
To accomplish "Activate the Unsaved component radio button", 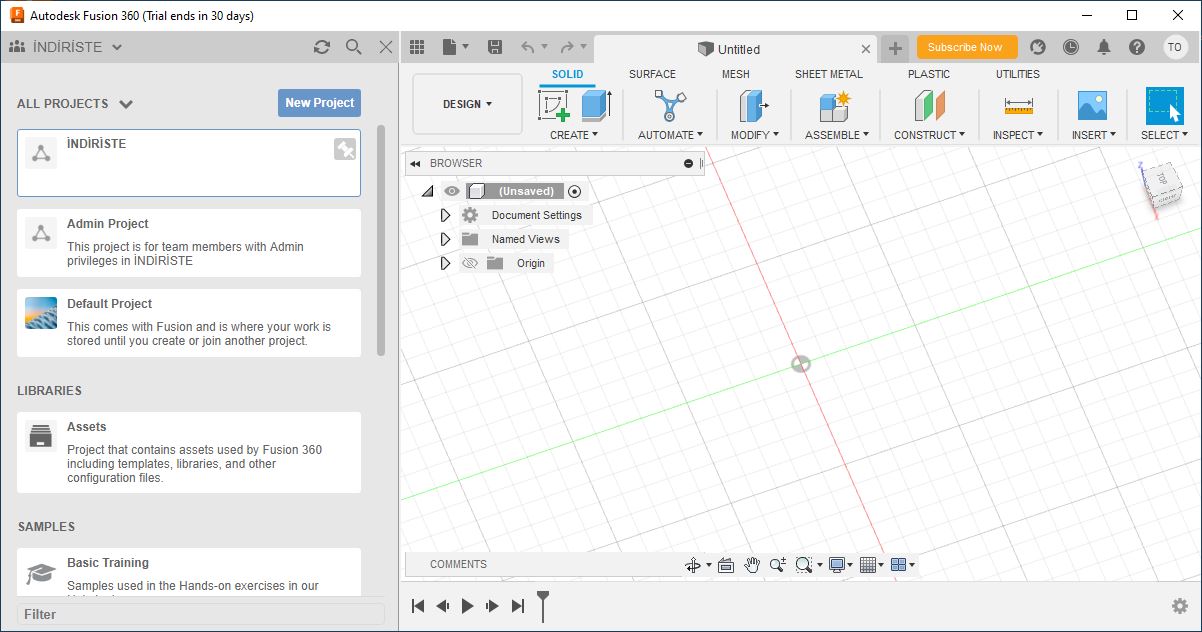I will [574, 191].
